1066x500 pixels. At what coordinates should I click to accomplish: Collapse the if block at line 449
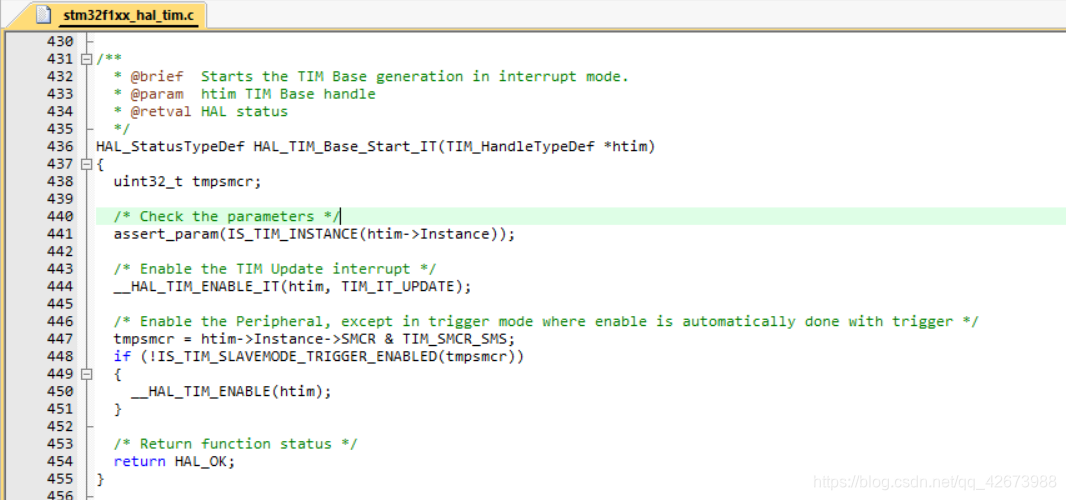click(x=86, y=374)
